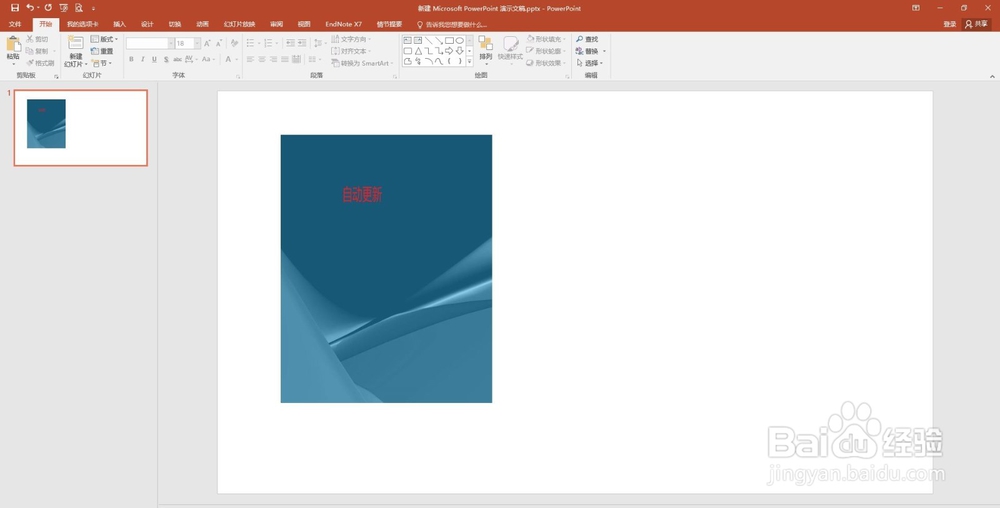The height and width of the screenshot is (508, 1000).
Task: Switch to the 幻灯片放映 tab
Action: [239, 24]
